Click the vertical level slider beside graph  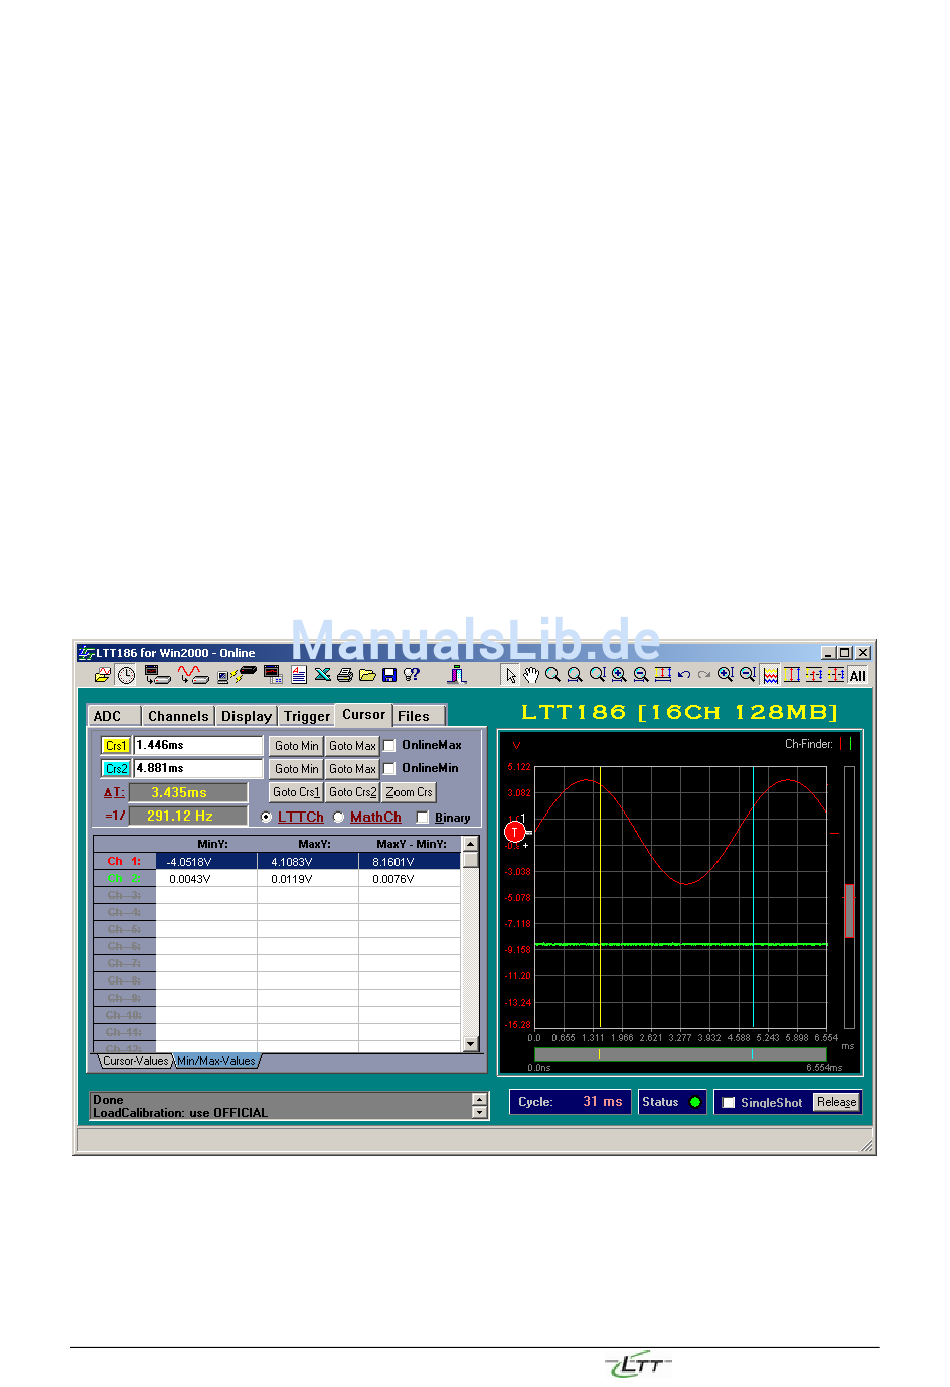(x=849, y=897)
